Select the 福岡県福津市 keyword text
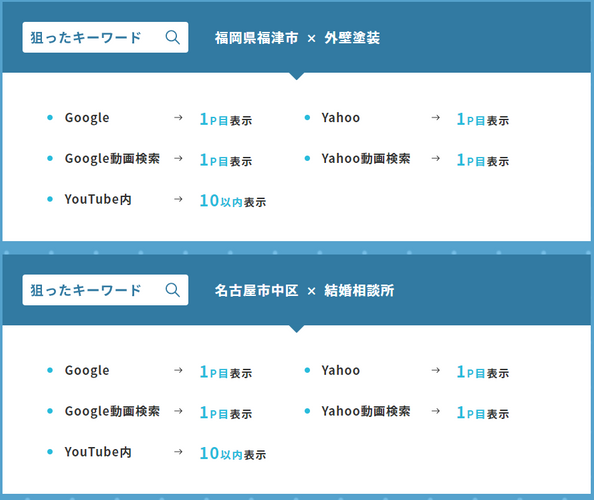 pos(256,38)
